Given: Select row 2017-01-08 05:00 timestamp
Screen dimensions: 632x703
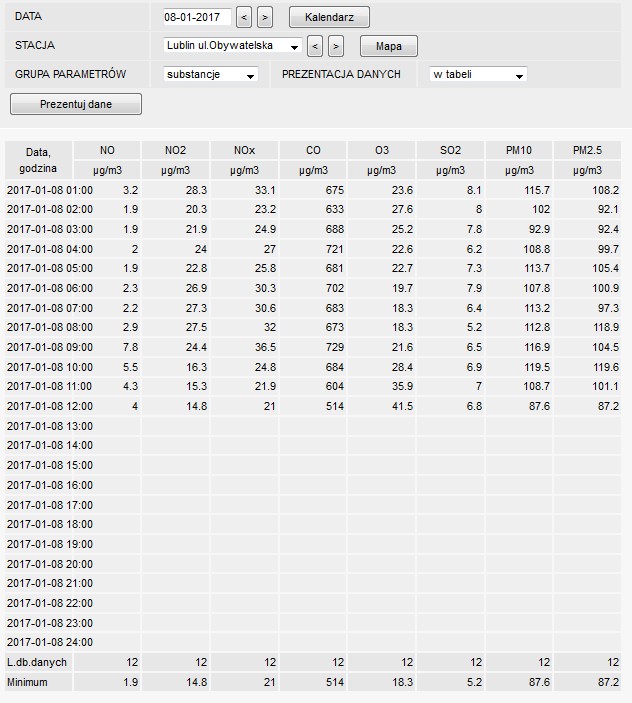Looking at the screenshot, I should (50, 268).
